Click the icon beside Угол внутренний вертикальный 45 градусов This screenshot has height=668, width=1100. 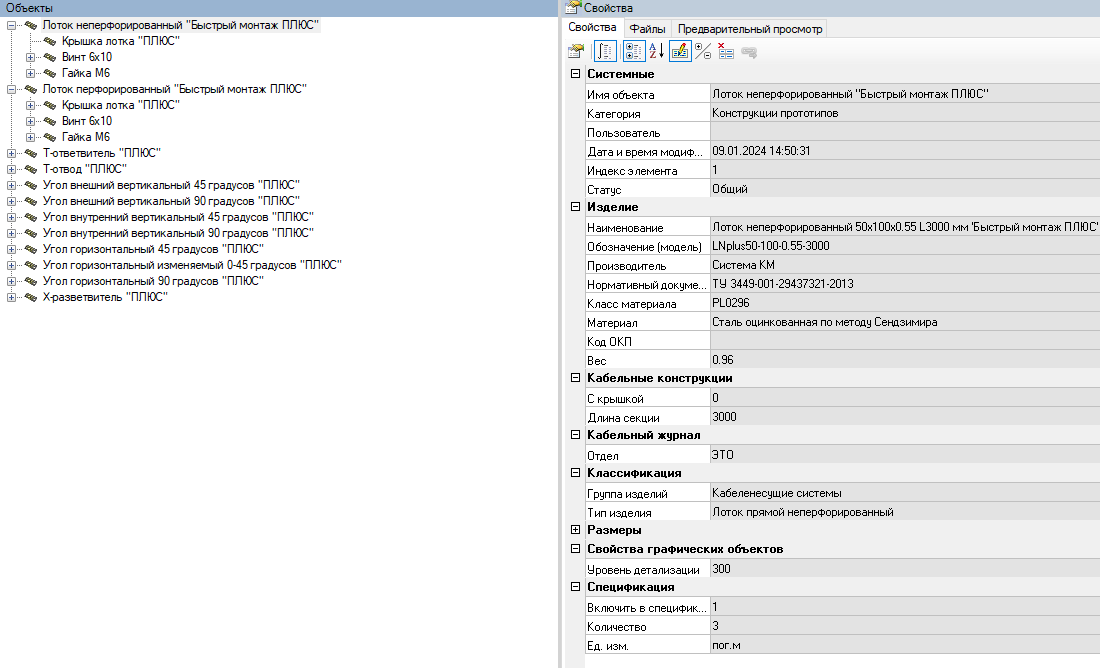coord(31,217)
